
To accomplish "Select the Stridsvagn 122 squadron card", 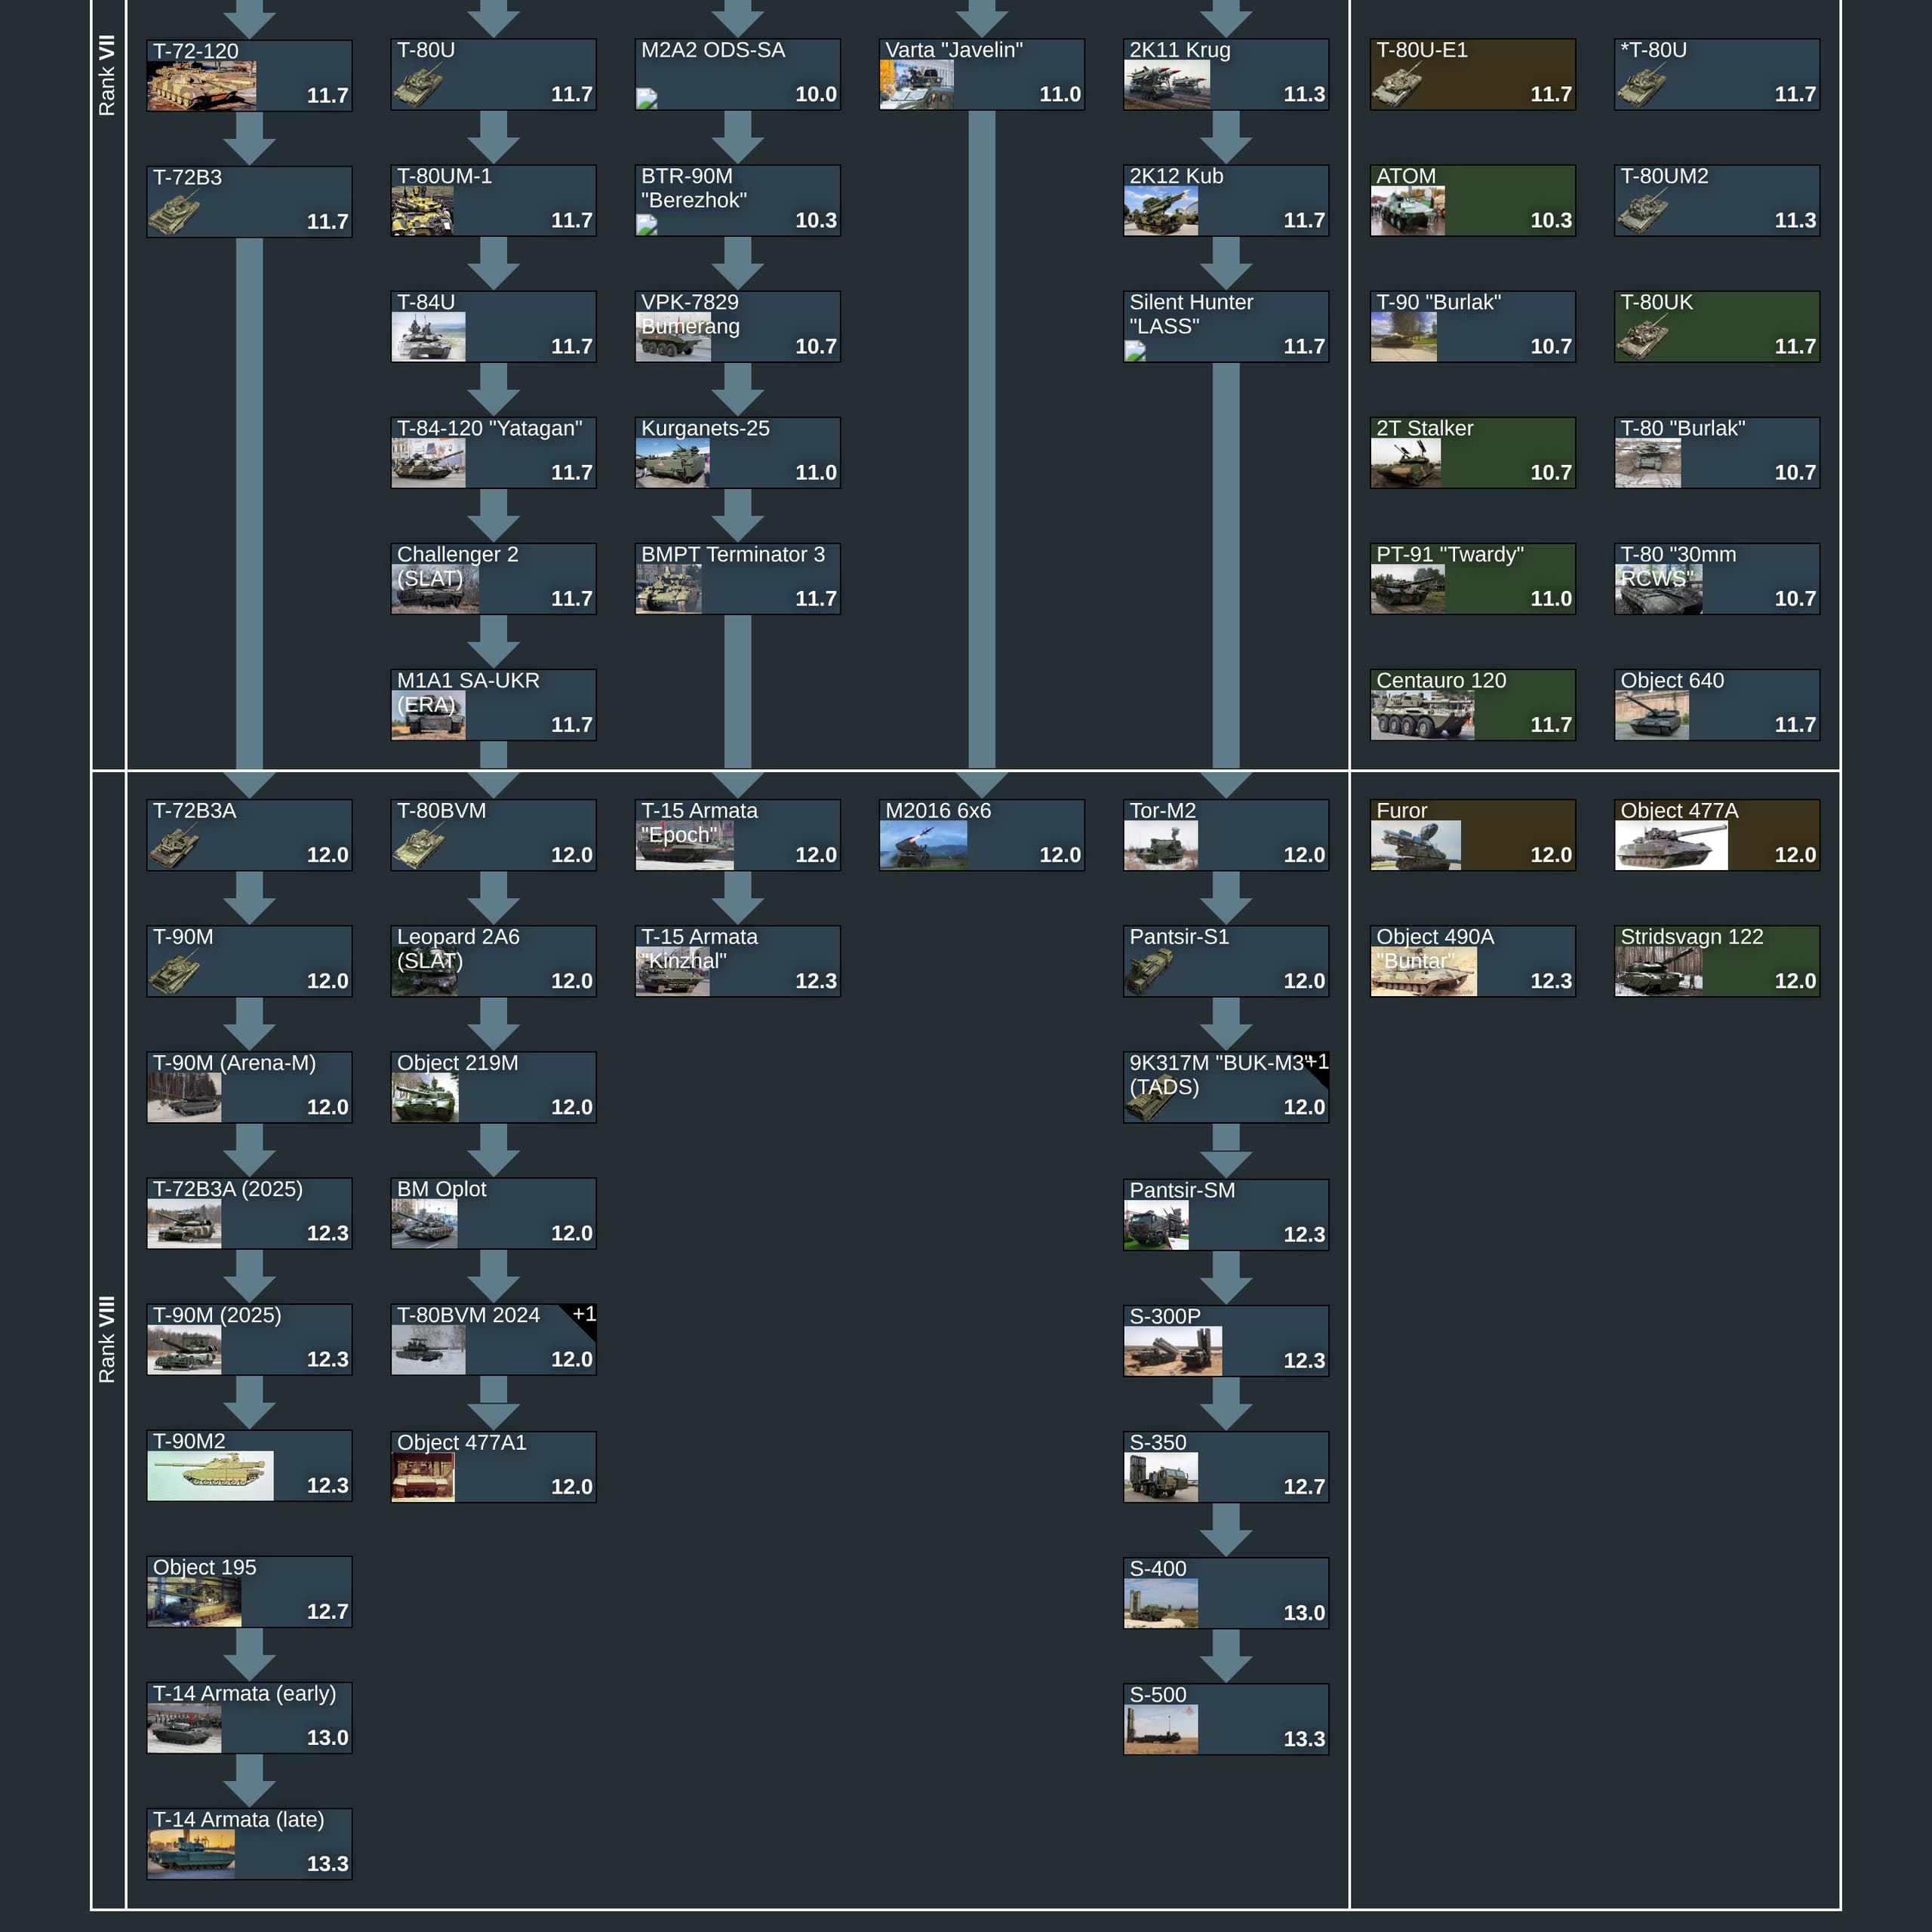I will coord(1716,960).
